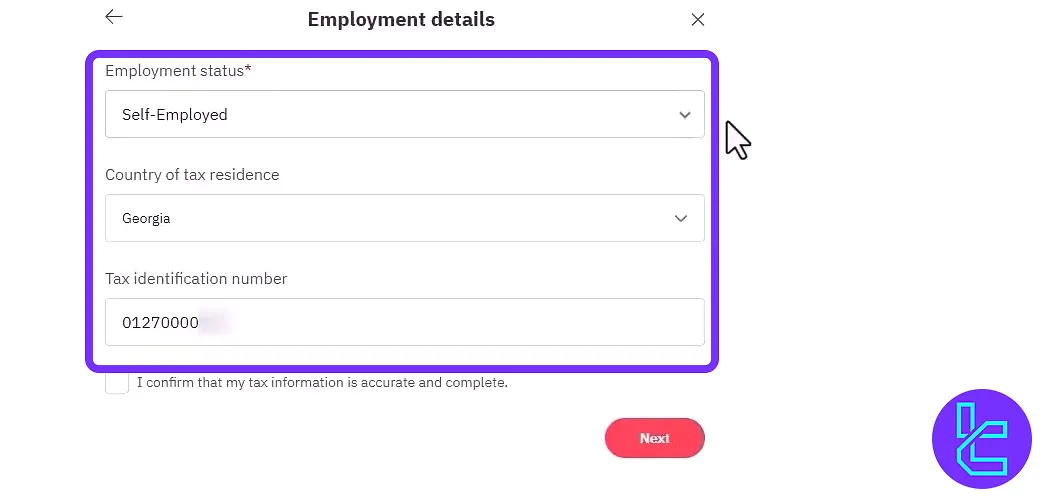Tick the tax information confirmation checkbox
Viewport: 1042px width, 499px height.
tap(117, 382)
